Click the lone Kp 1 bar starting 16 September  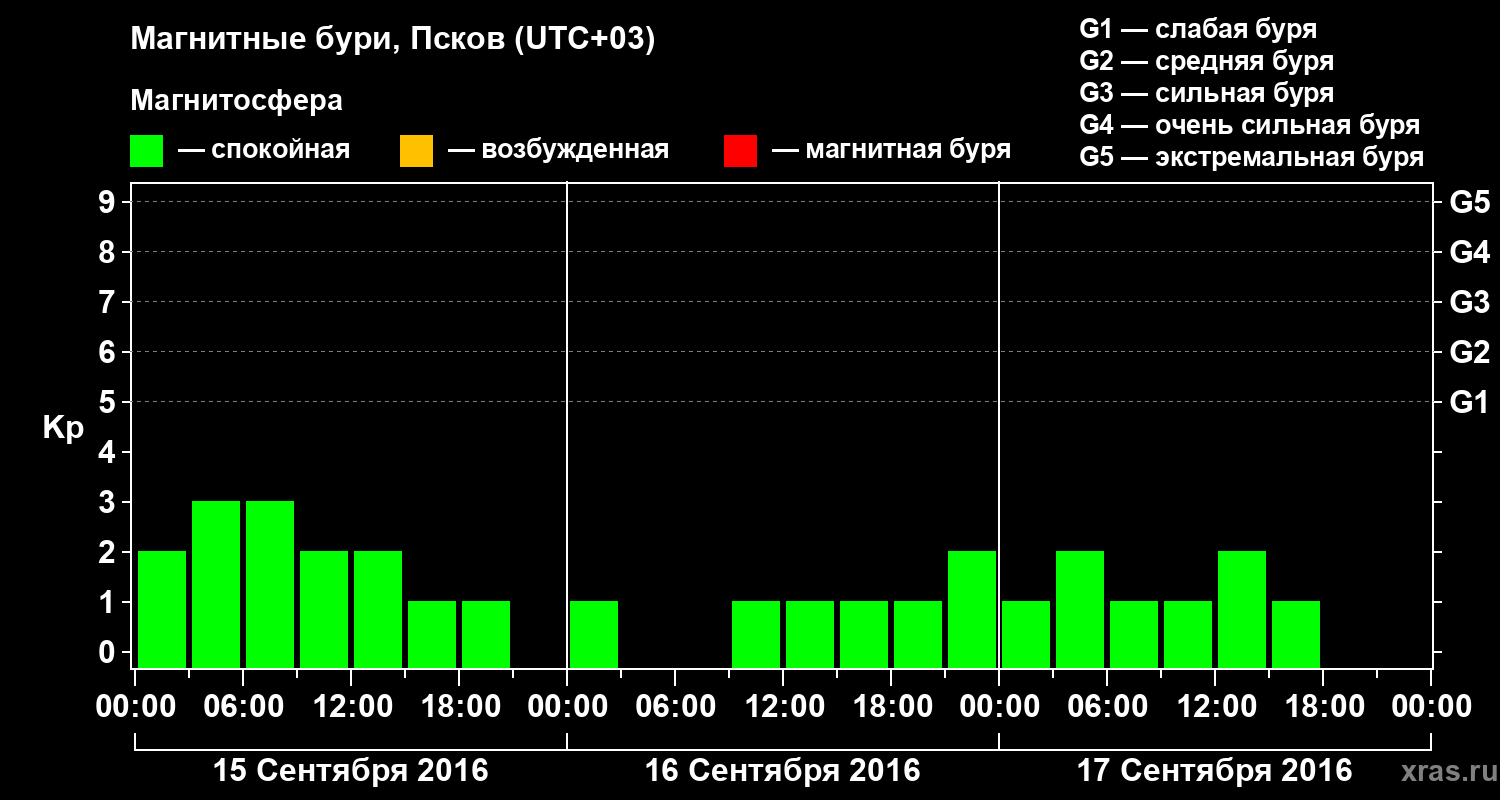click(x=594, y=634)
